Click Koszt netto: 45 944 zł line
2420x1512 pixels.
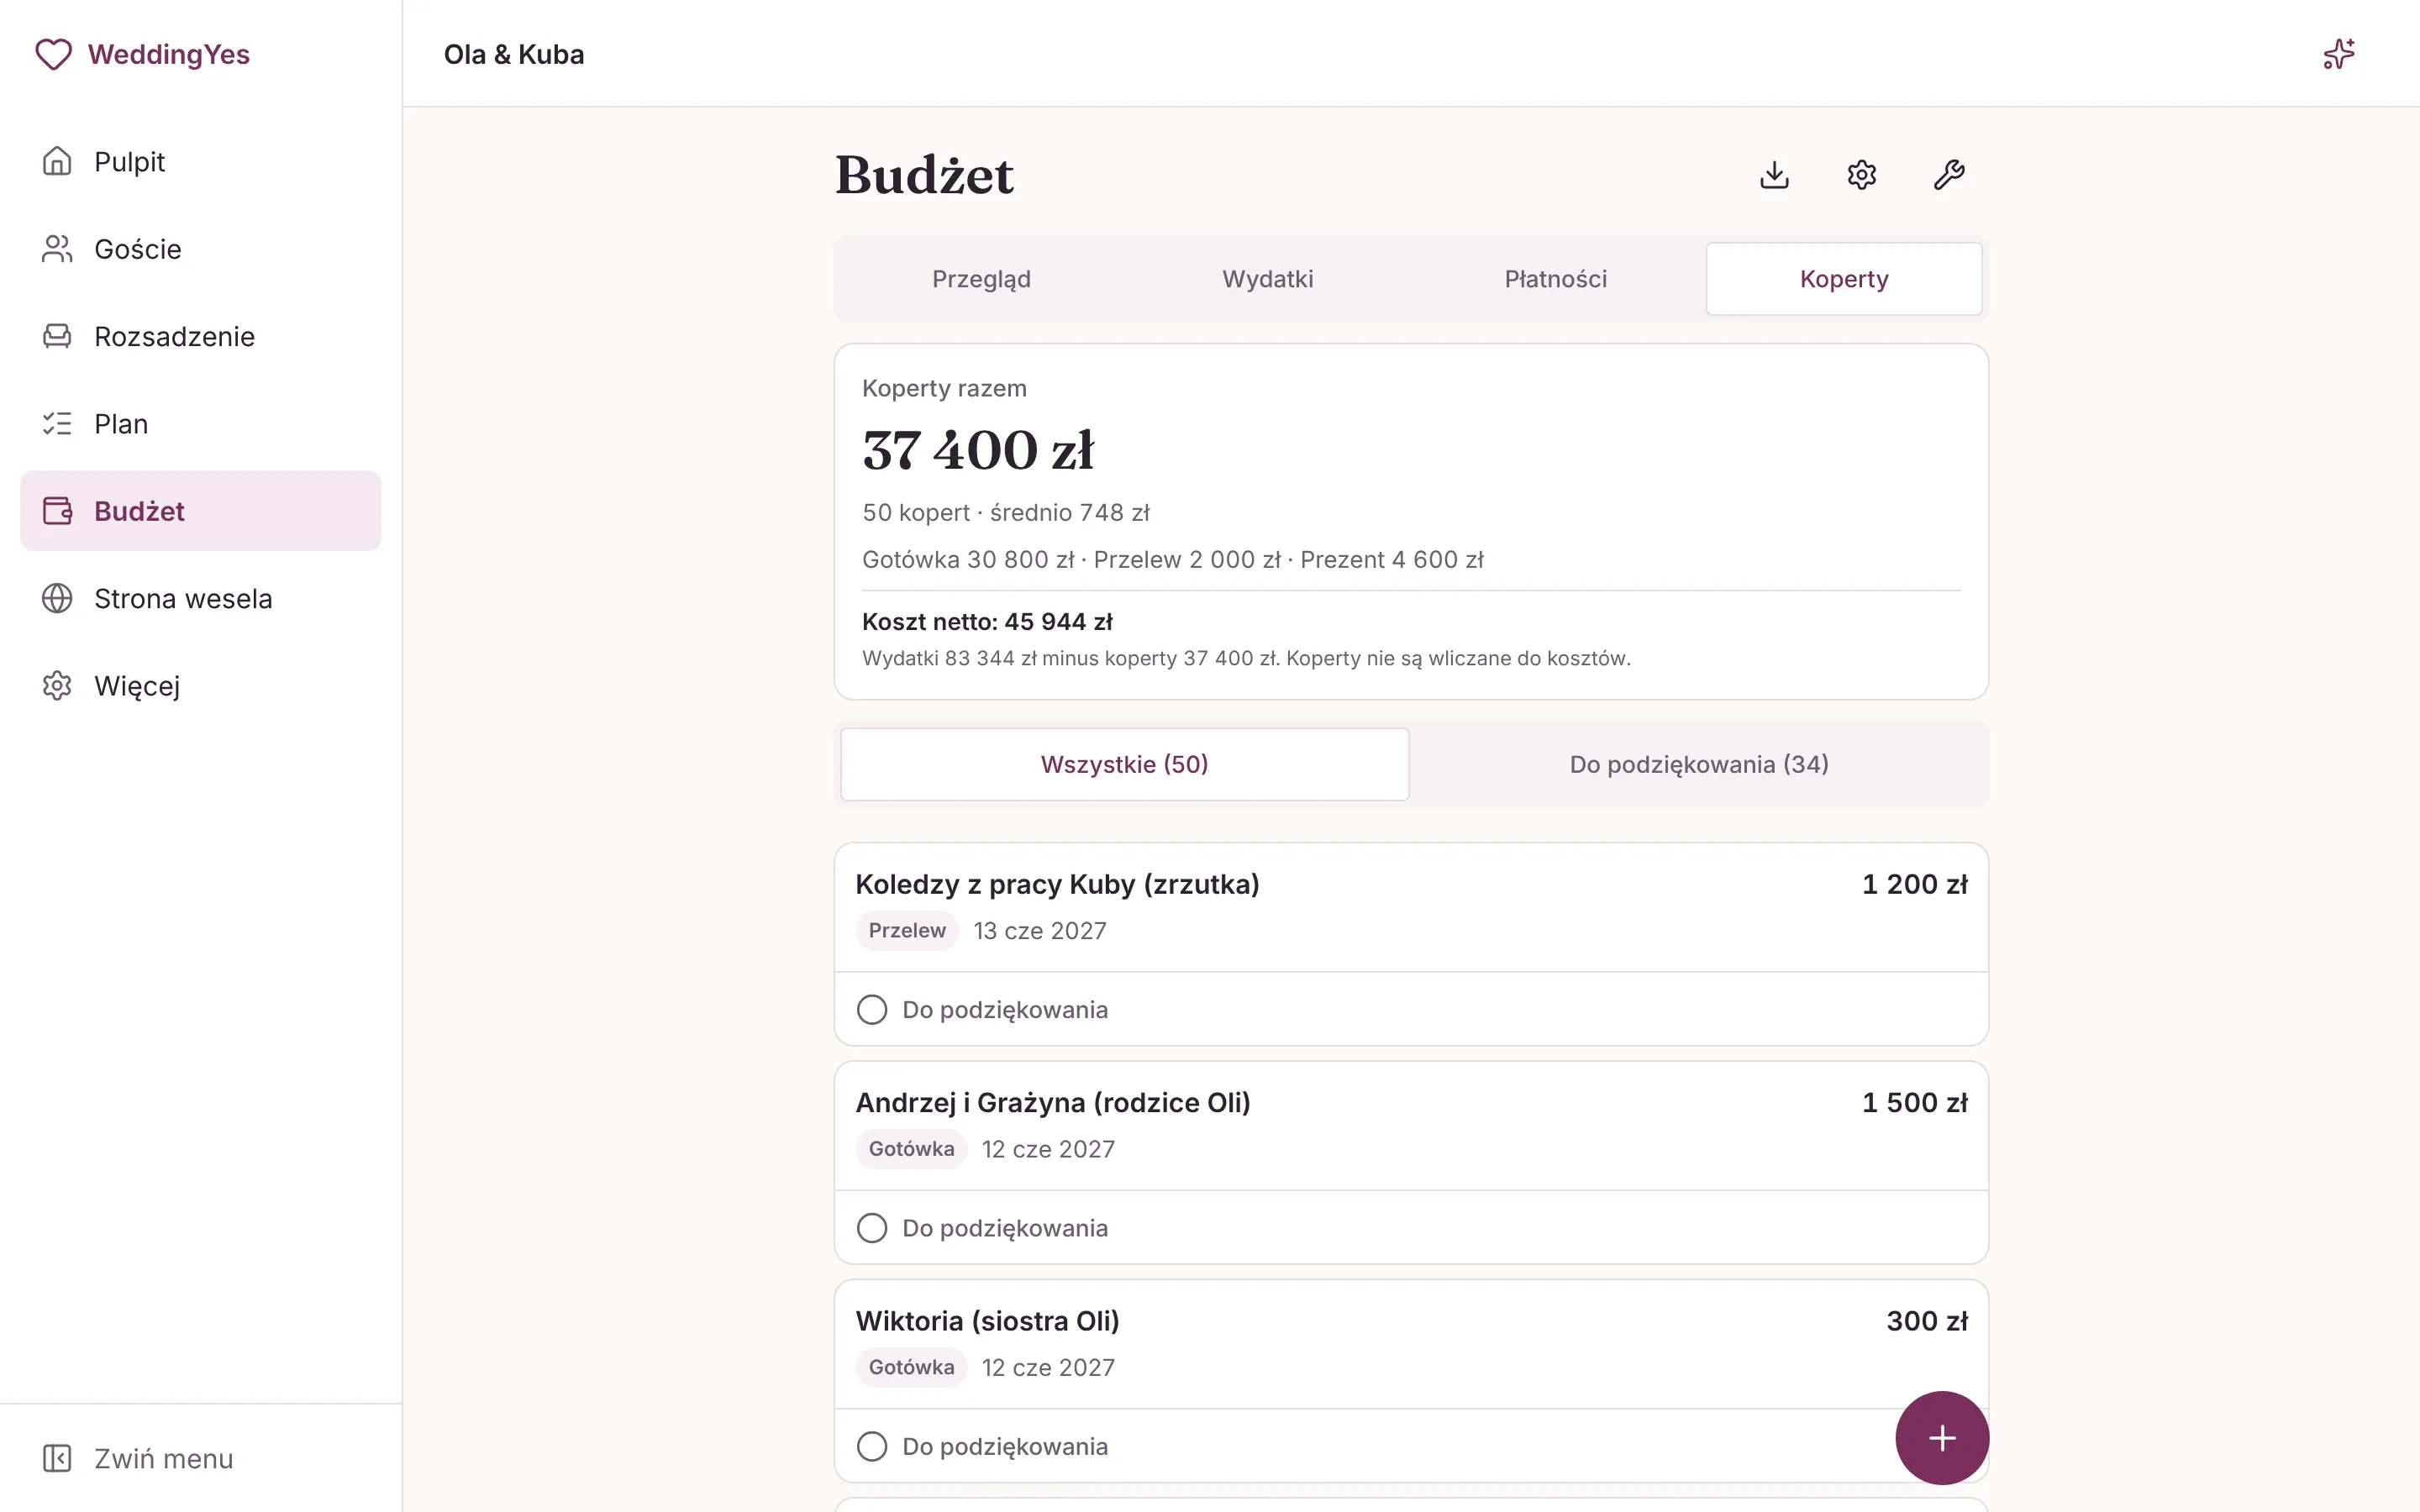[987, 622]
